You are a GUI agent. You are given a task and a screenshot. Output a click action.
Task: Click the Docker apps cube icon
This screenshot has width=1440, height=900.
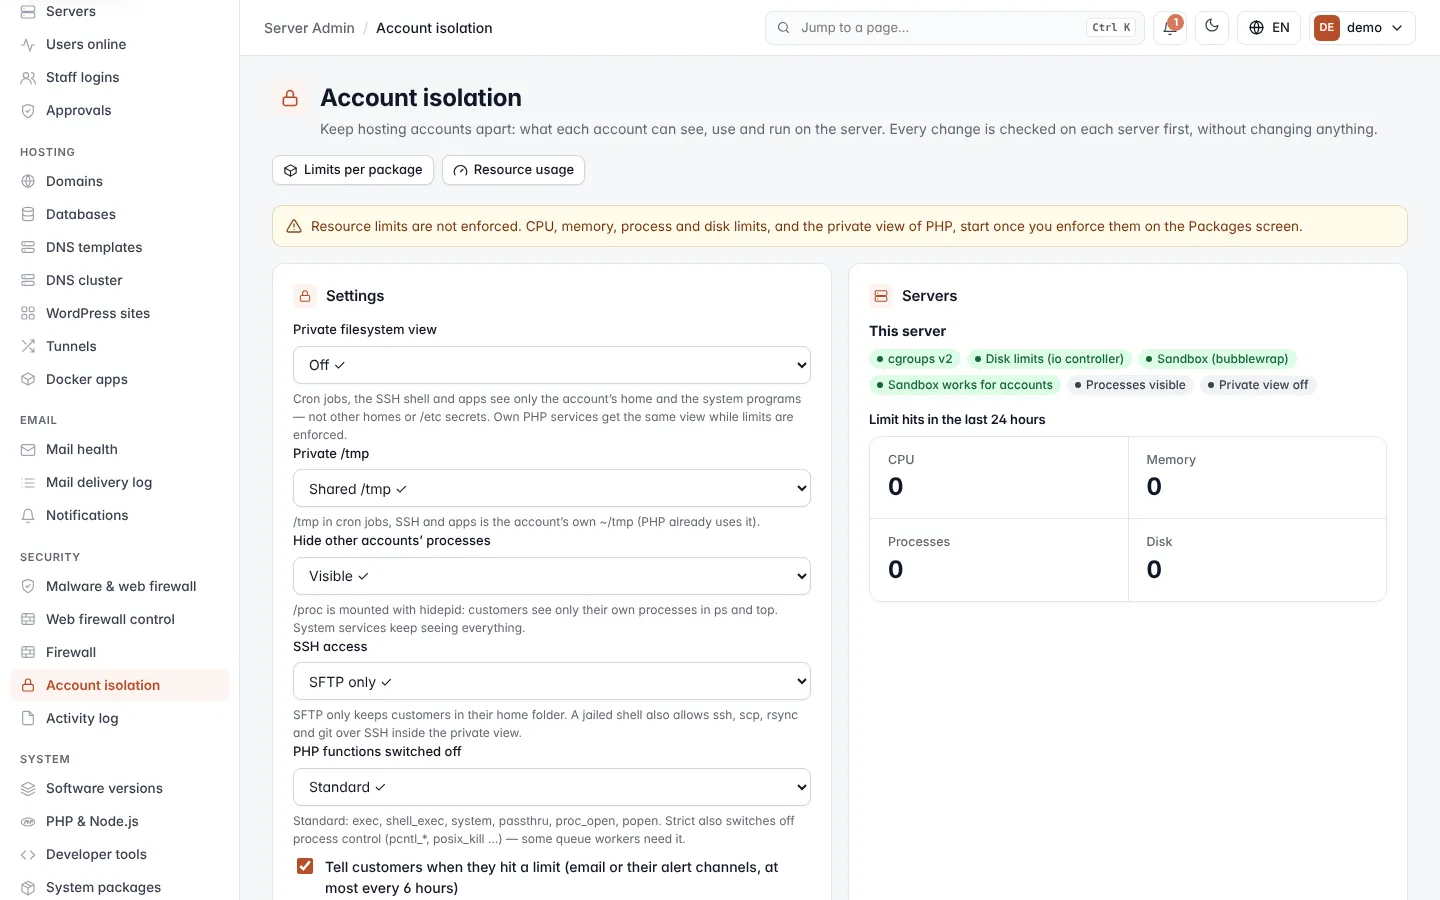28,379
